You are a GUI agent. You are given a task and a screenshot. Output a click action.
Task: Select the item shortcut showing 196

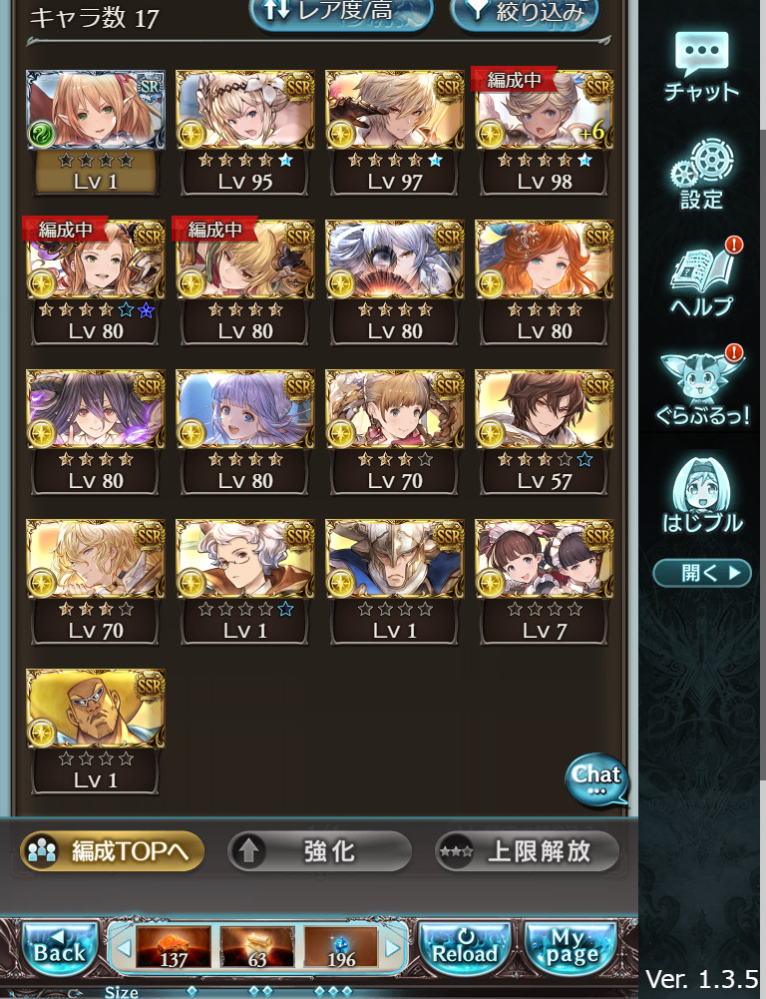click(341, 948)
